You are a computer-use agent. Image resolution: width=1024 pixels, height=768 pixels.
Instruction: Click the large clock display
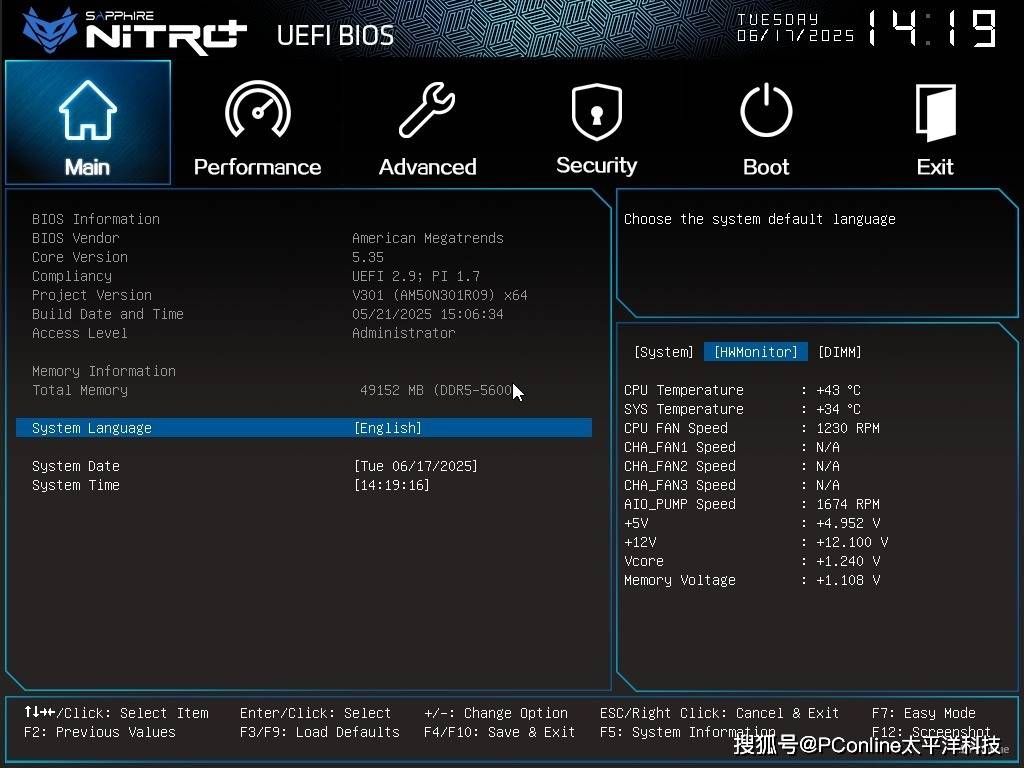point(932,30)
